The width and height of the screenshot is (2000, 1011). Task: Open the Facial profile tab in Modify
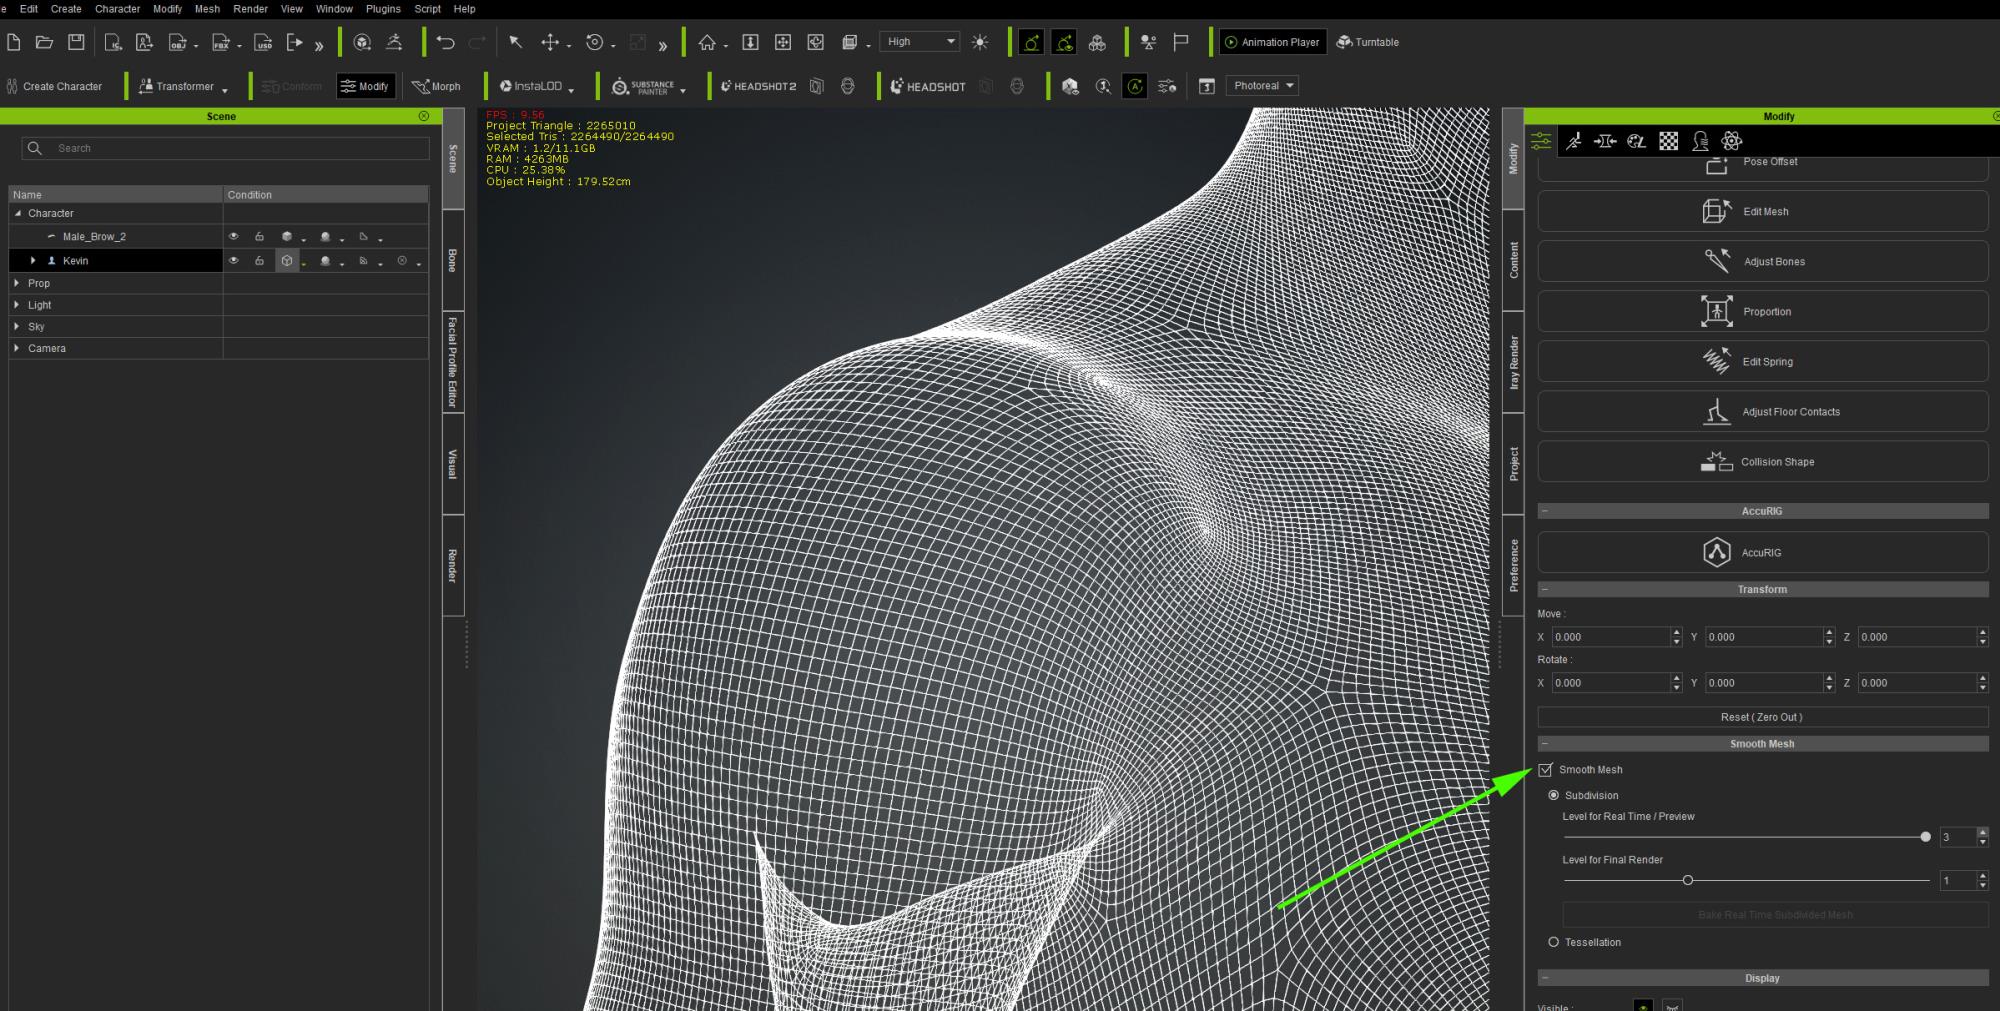[x=1700, y=141]
